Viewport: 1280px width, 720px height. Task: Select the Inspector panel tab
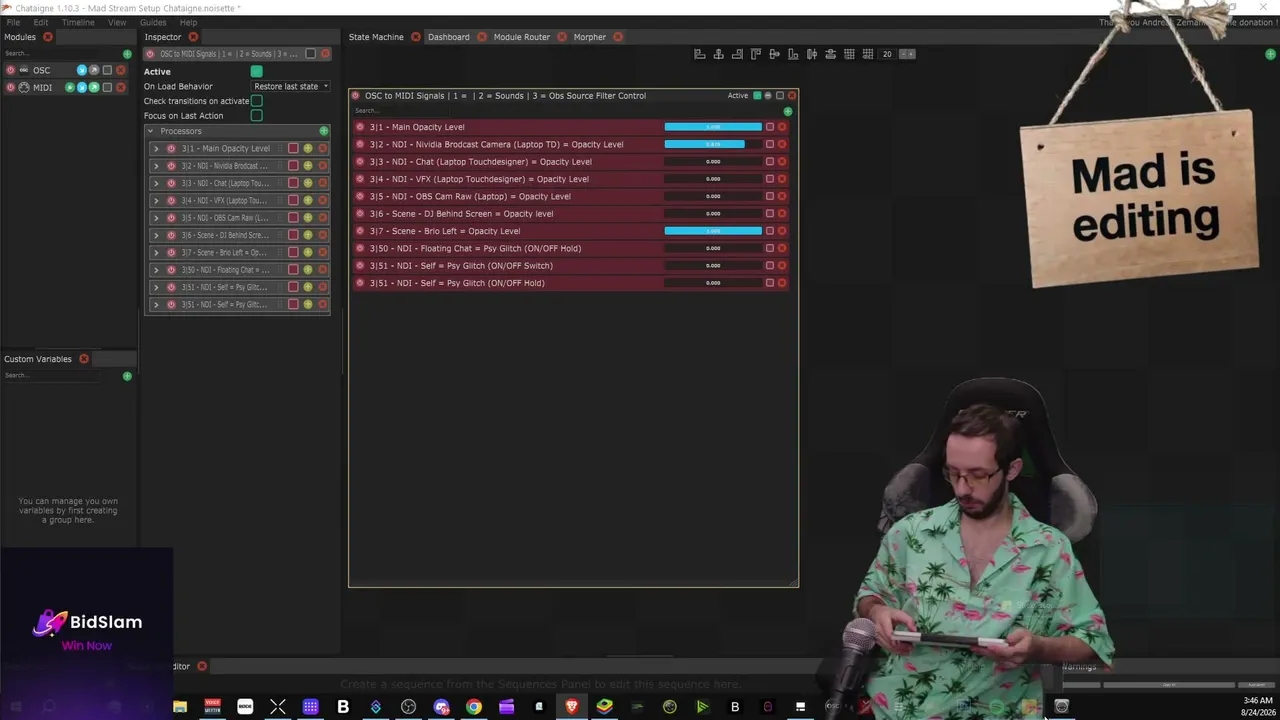tap(162, 37)
